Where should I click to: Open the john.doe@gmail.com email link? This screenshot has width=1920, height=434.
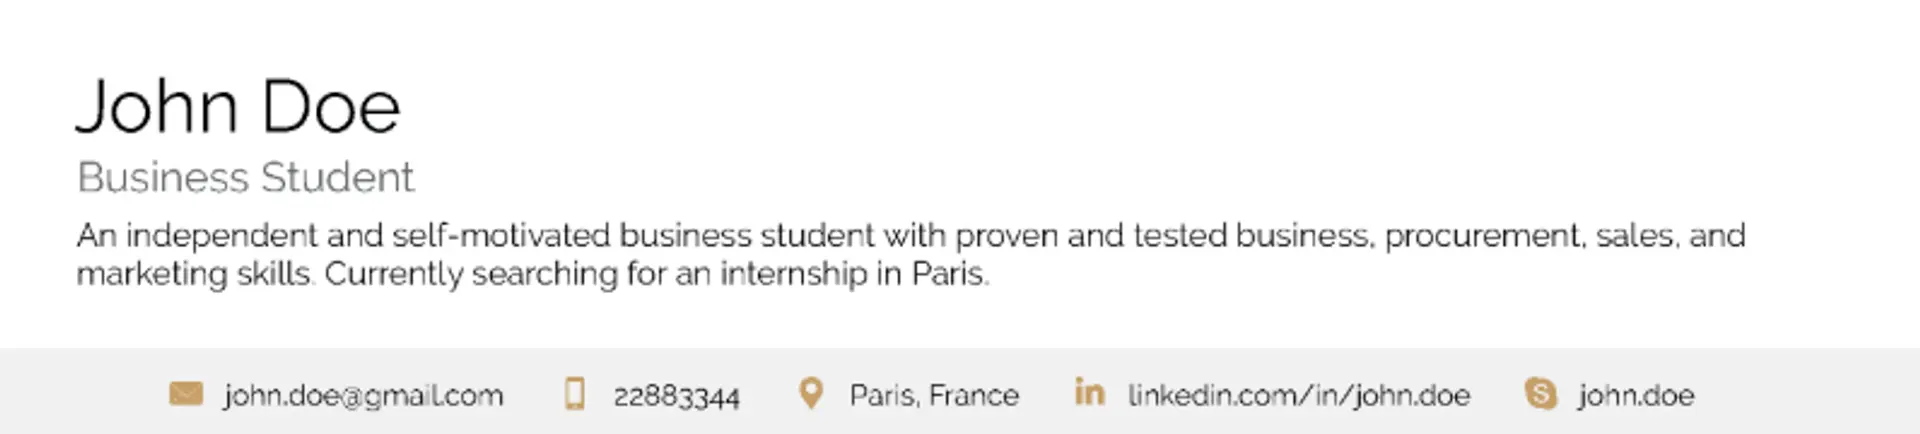(x=363, y=396)
